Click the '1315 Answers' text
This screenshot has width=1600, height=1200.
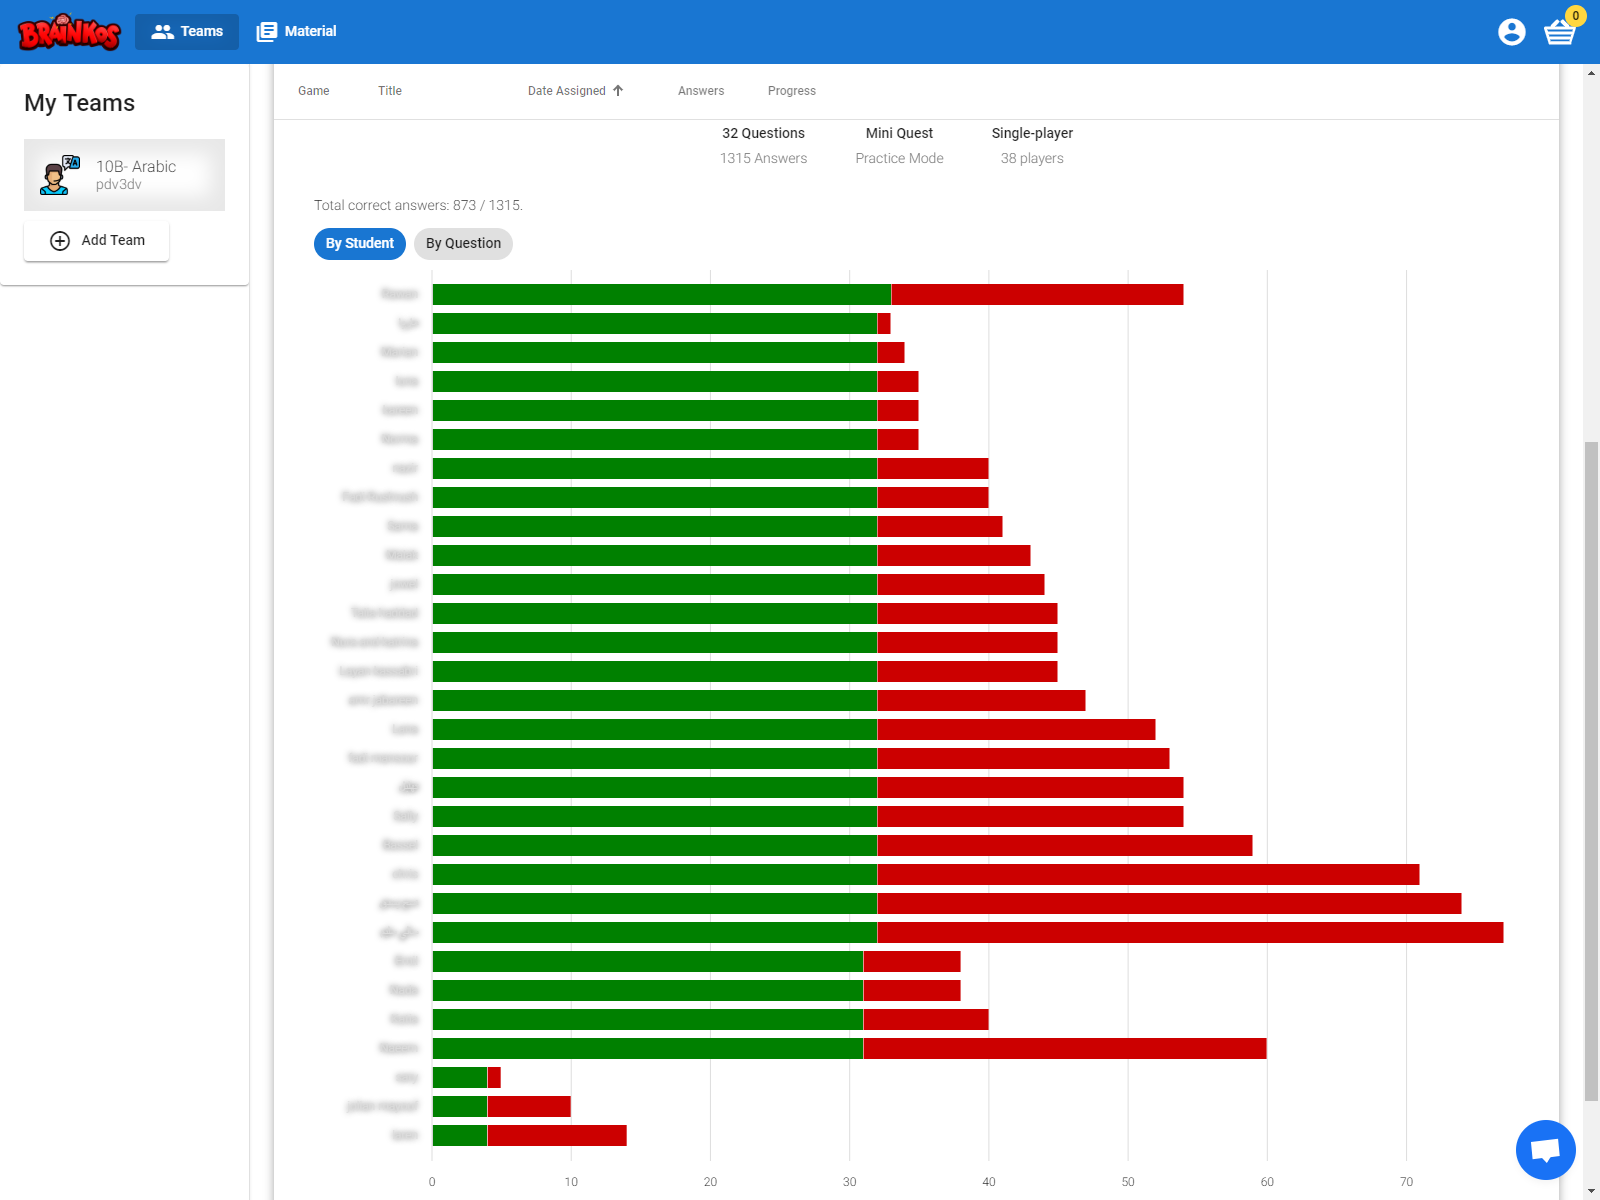763,159
